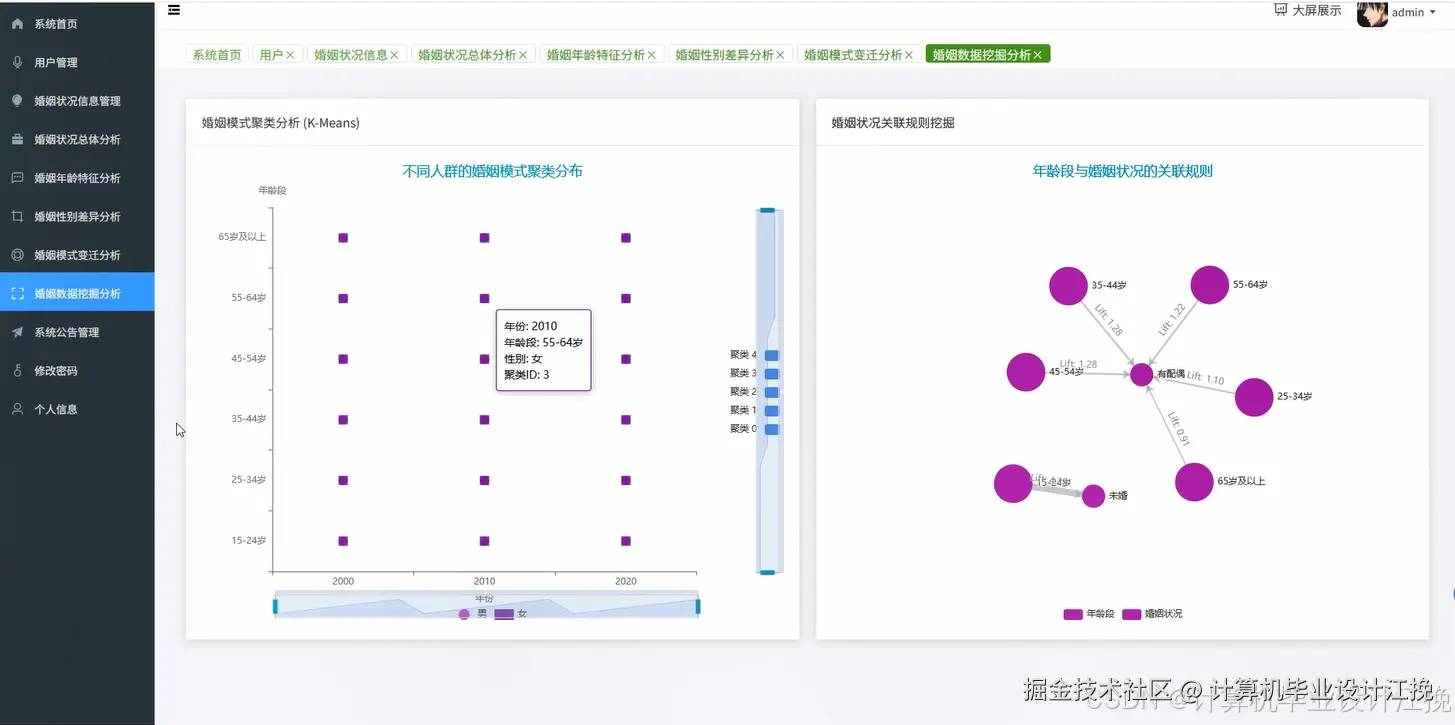Click the top handle of vertical zoom slider

pos(767,210)
